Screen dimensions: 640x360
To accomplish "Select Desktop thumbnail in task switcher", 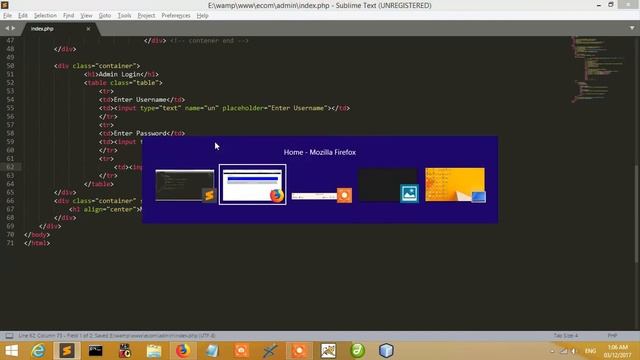I will pyautogui.click(x=455, y=184).
